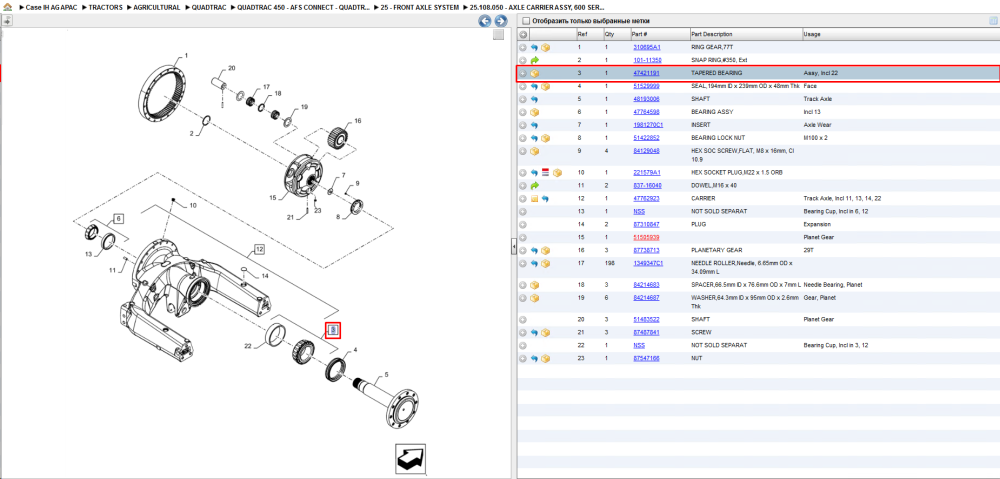Open part number 51529999 link

pyautogui.click(x=646, y=86)
